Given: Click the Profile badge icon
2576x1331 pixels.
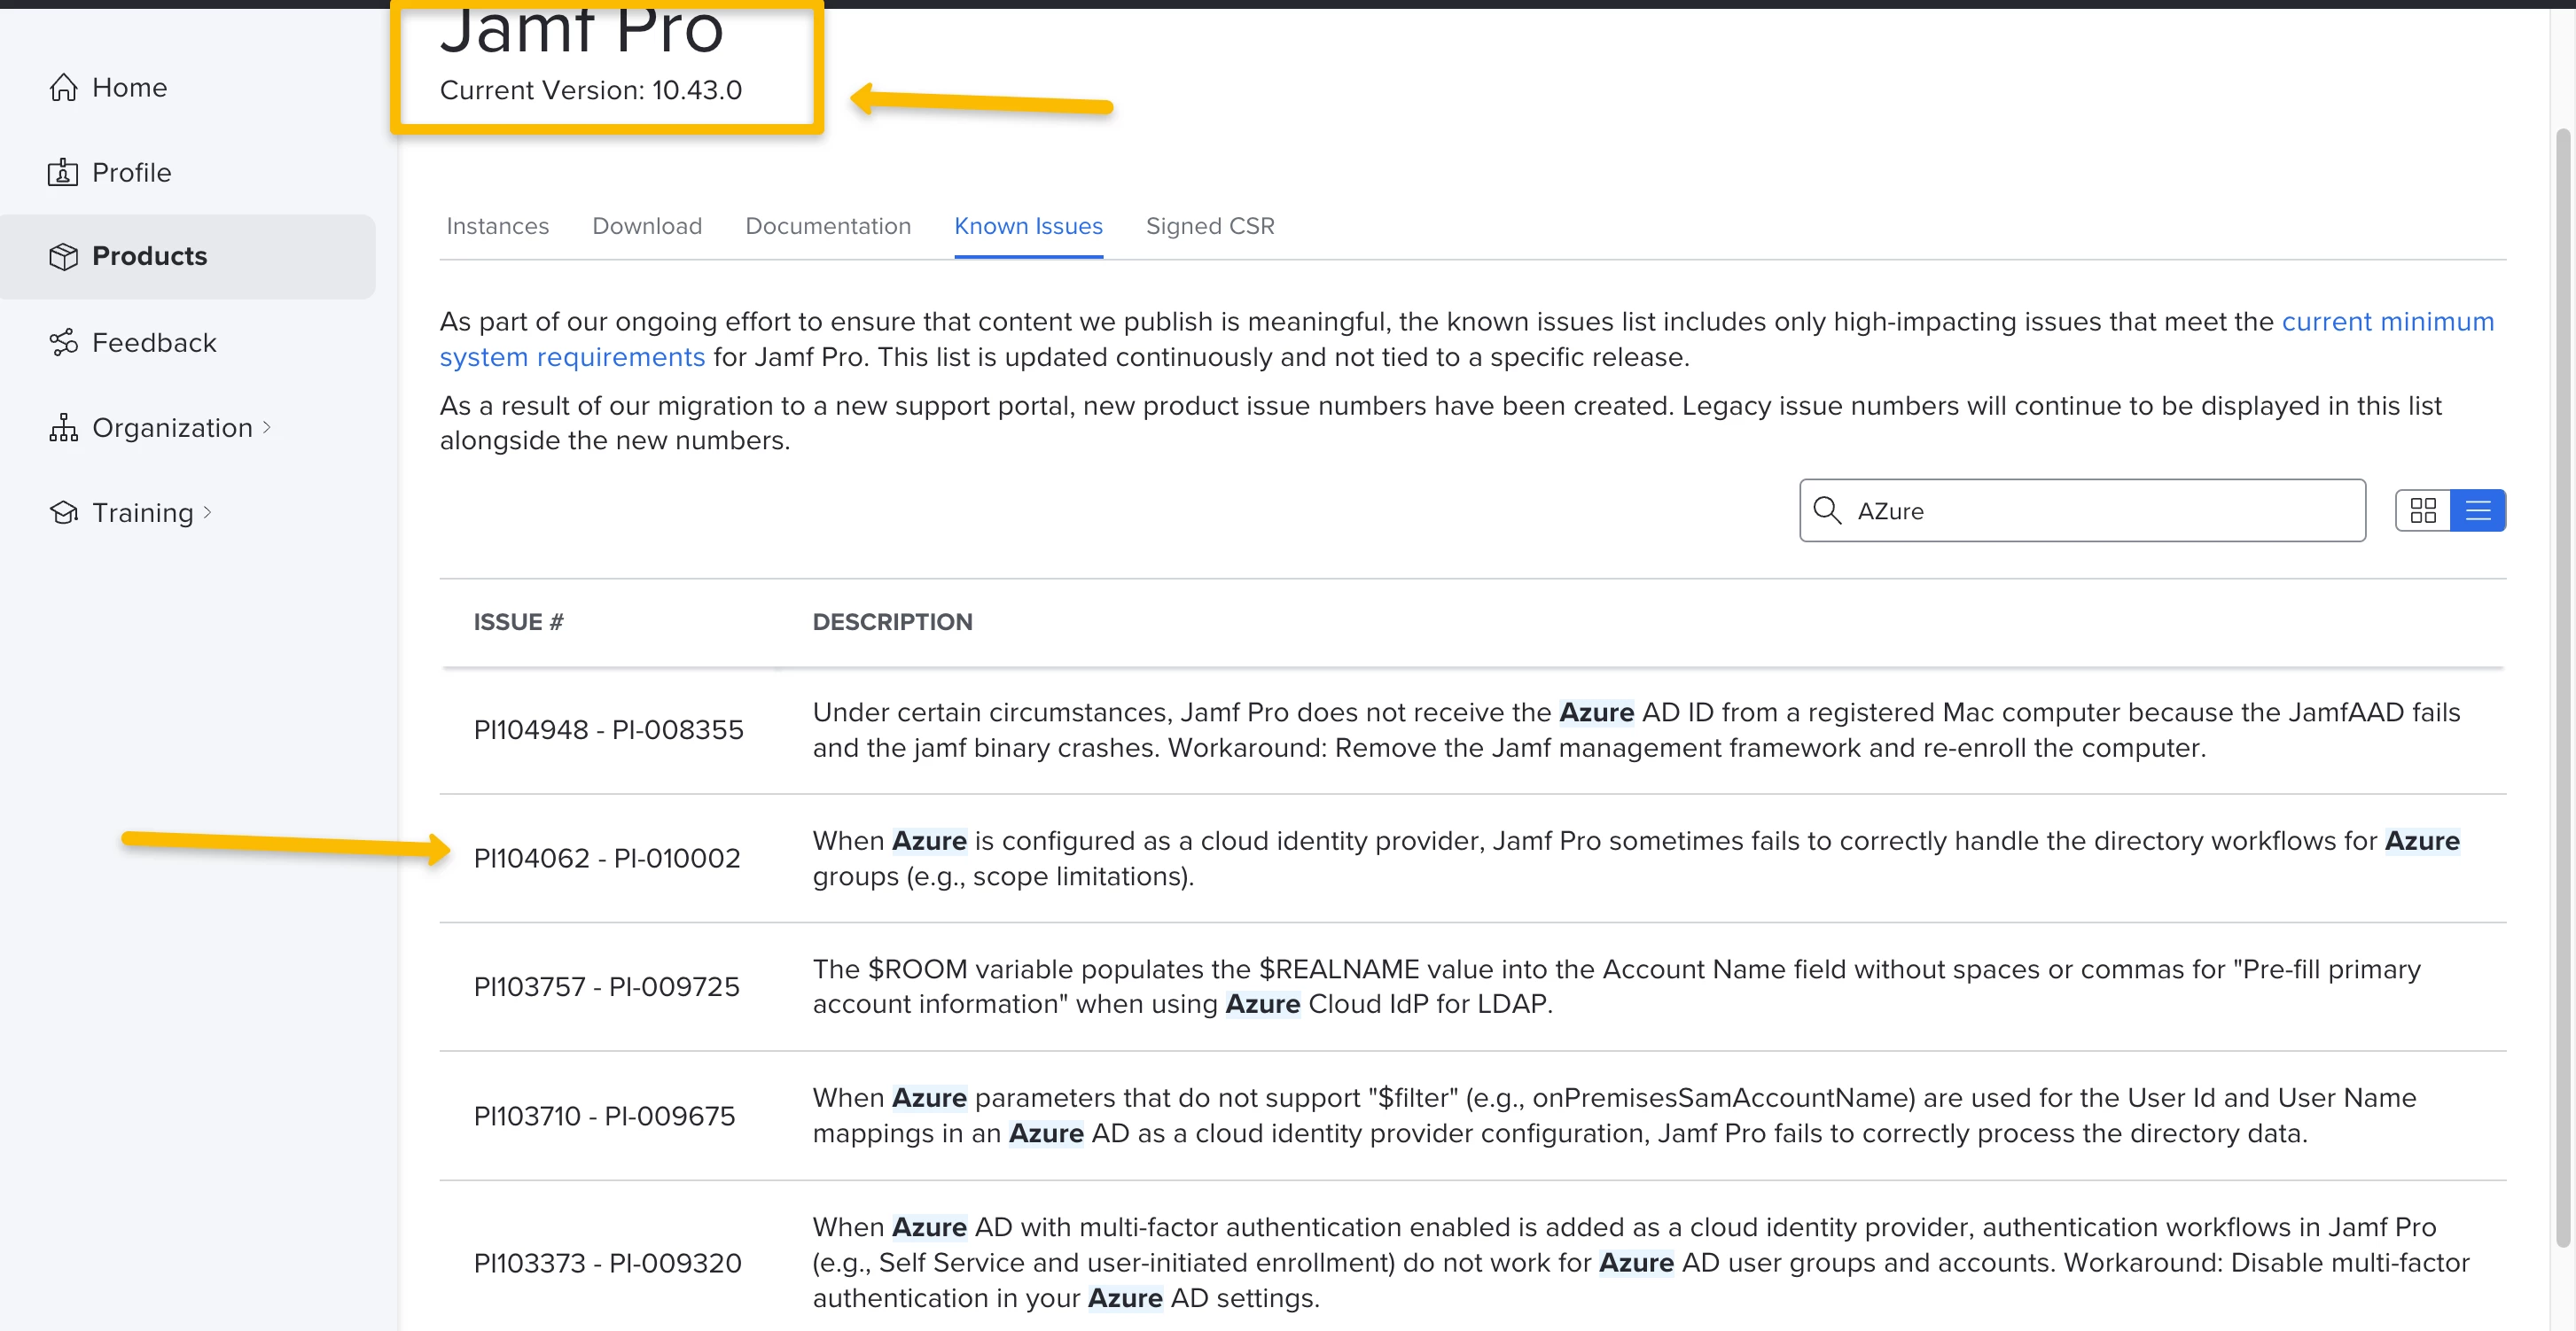Looking at the screenshot, I should pos(63,173).
